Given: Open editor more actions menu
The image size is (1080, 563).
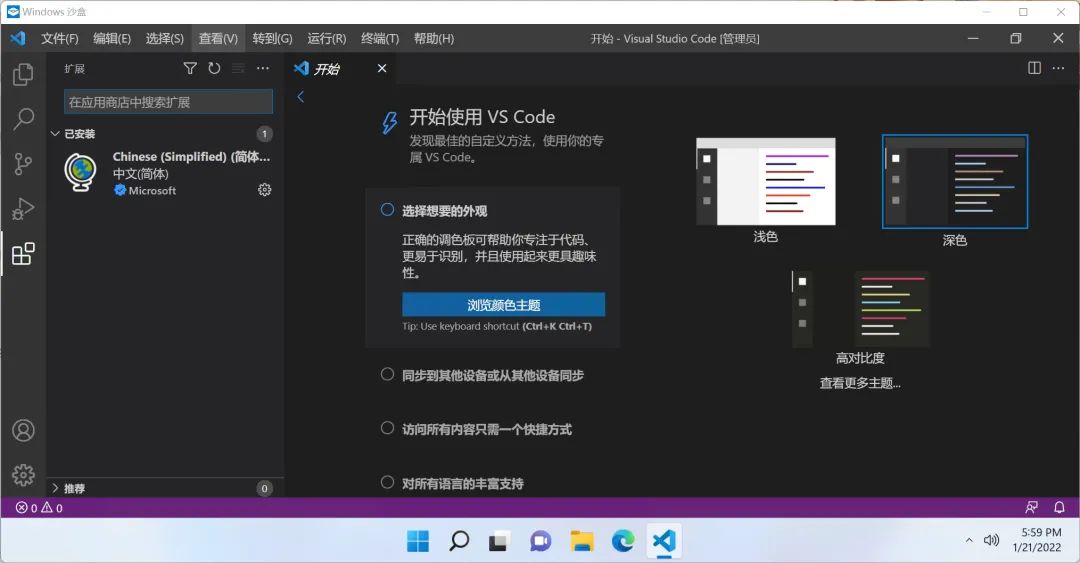Looking at the screenshot, I should click(x=1059, y=68).
